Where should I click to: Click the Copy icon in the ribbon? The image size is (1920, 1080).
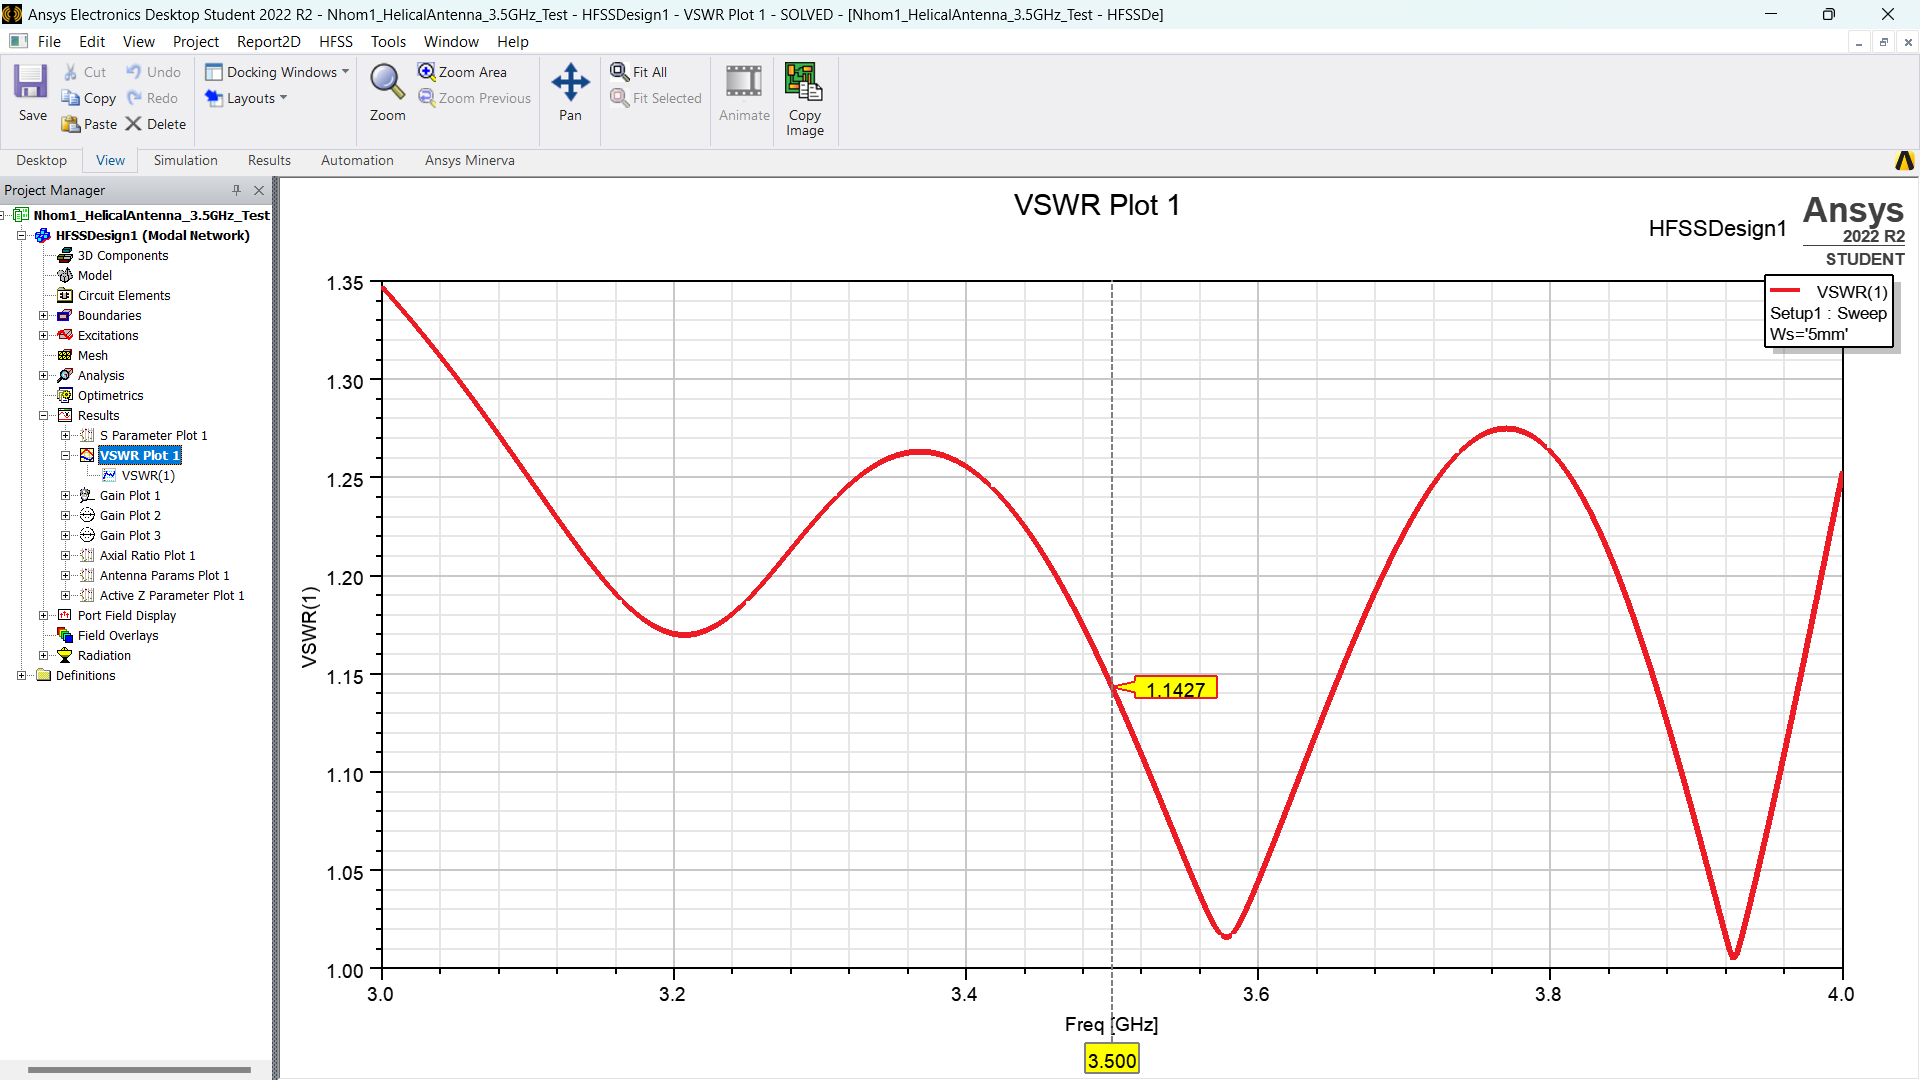(70, 98)
